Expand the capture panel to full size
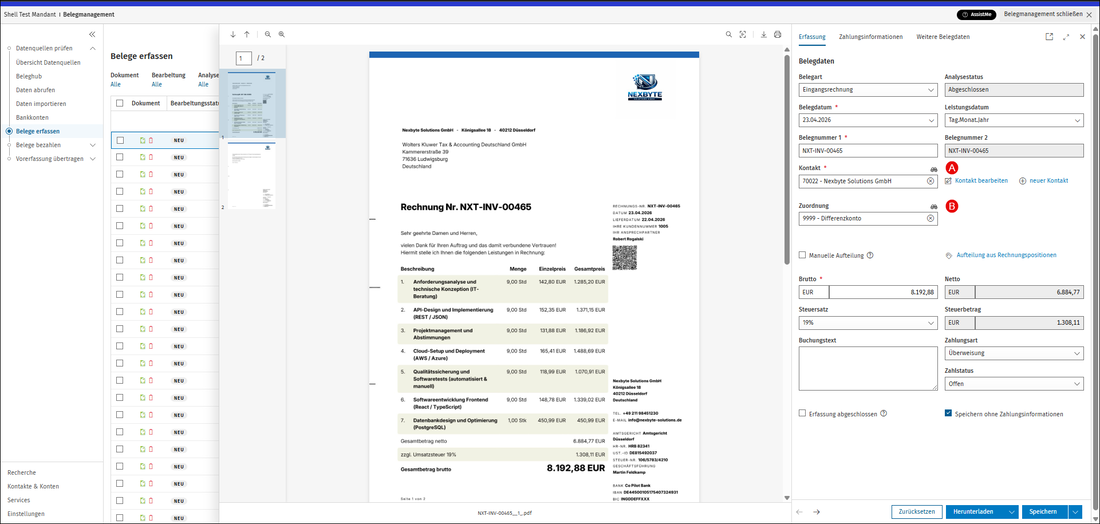The width and height of the screenshot is (1100, 524). [1066, 36]
